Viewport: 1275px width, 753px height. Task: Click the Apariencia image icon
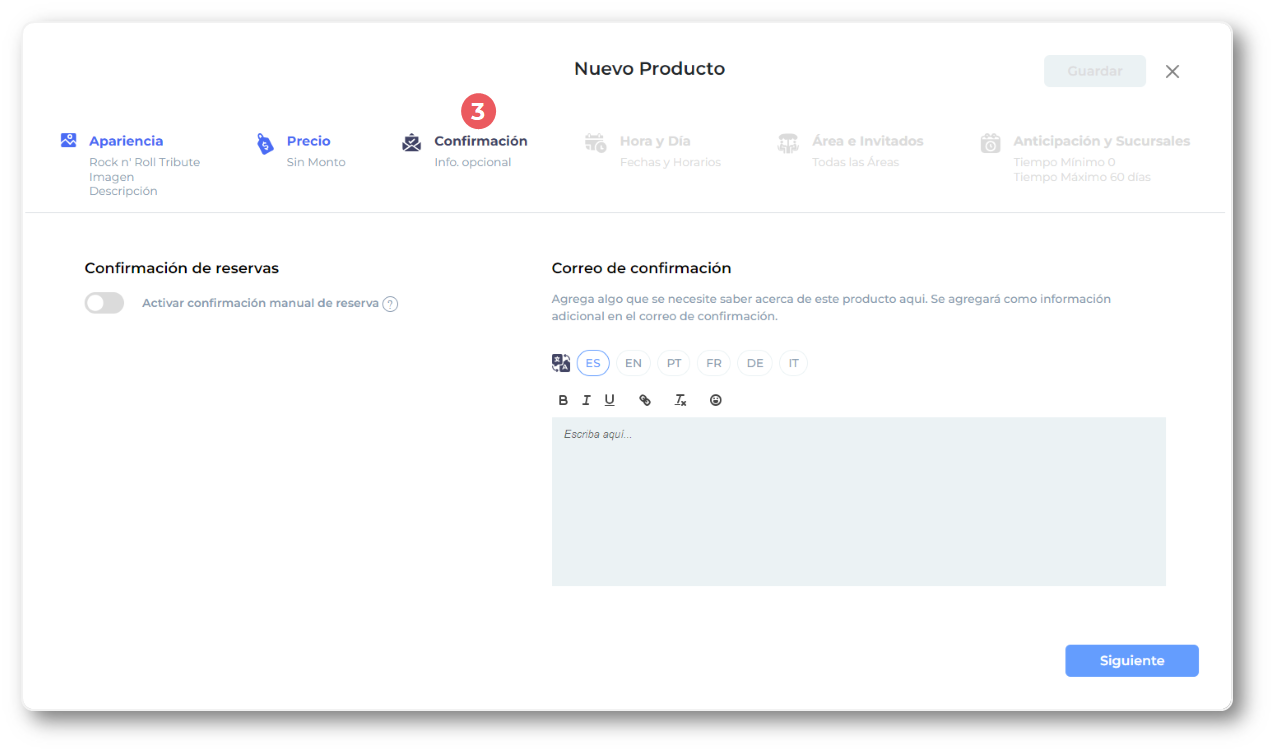tap(68, 140)
